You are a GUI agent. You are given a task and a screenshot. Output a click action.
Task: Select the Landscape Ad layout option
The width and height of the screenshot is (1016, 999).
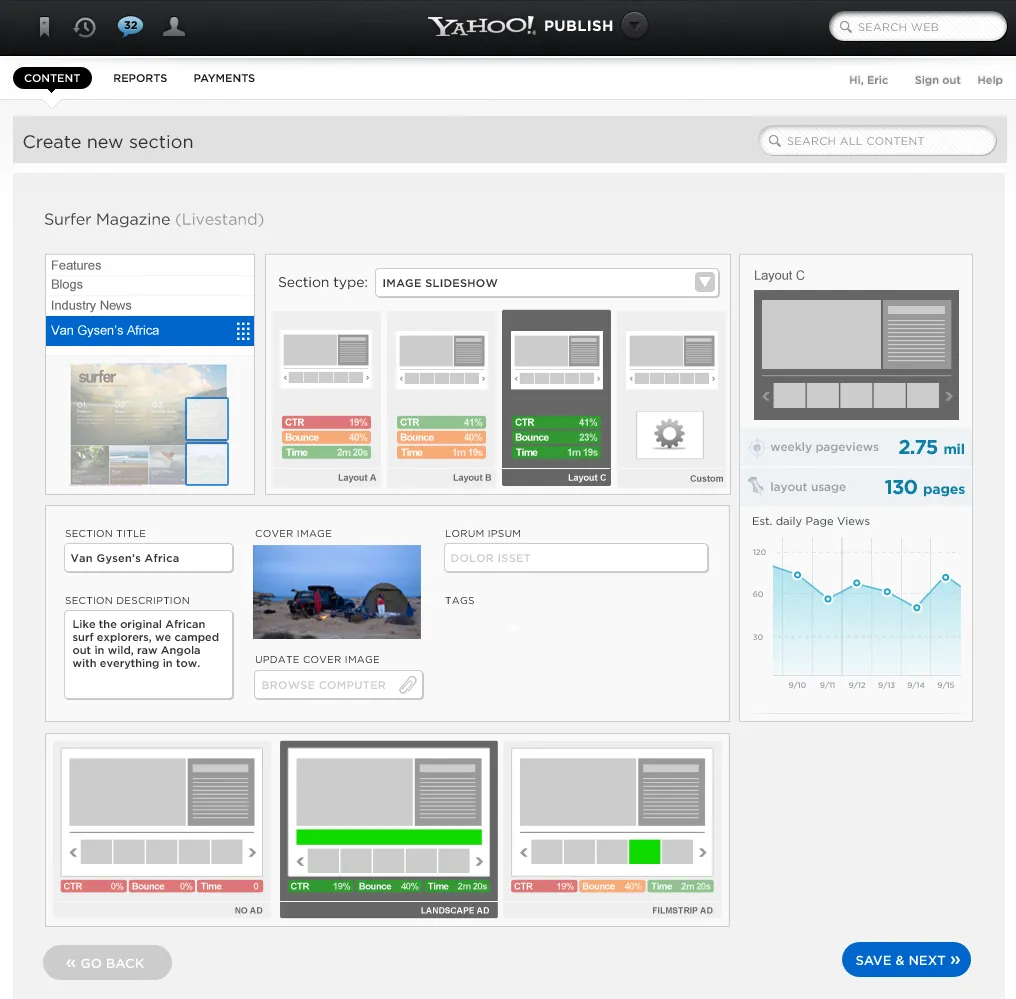coord(389,829)
